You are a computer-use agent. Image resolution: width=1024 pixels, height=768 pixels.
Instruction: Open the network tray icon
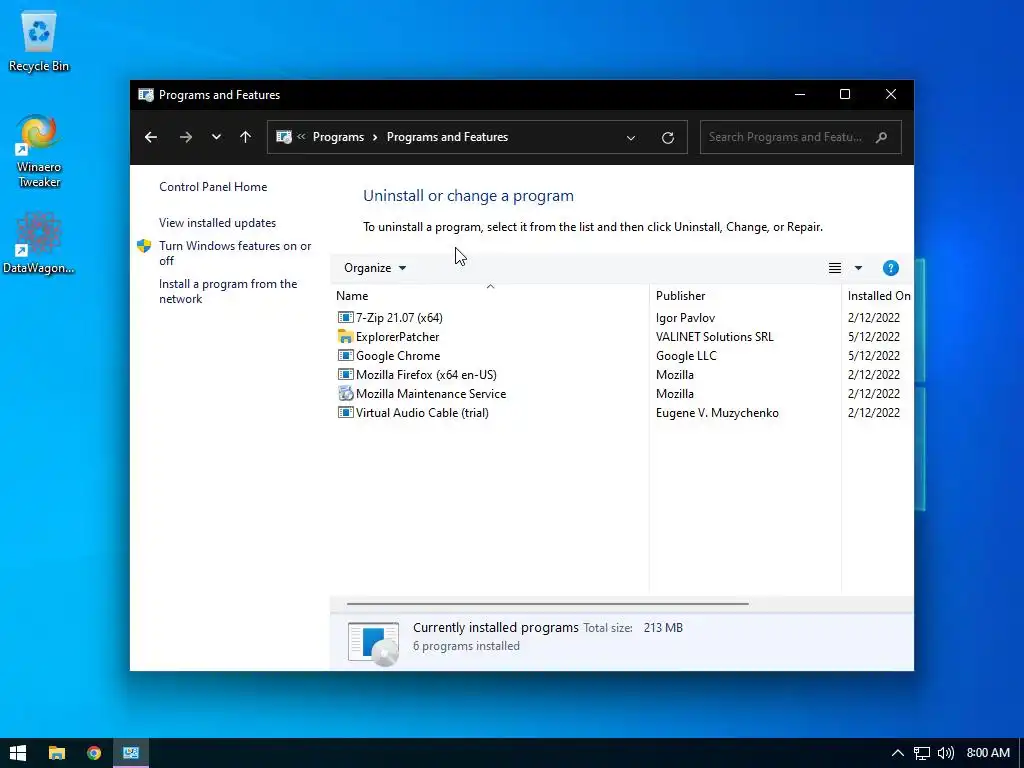[921, 753]
